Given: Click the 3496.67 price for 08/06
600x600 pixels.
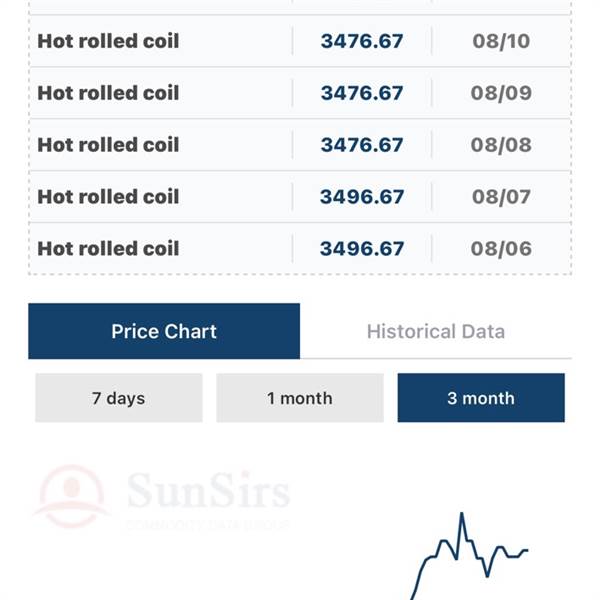Looking at the screenshot, I should (362, 249).
